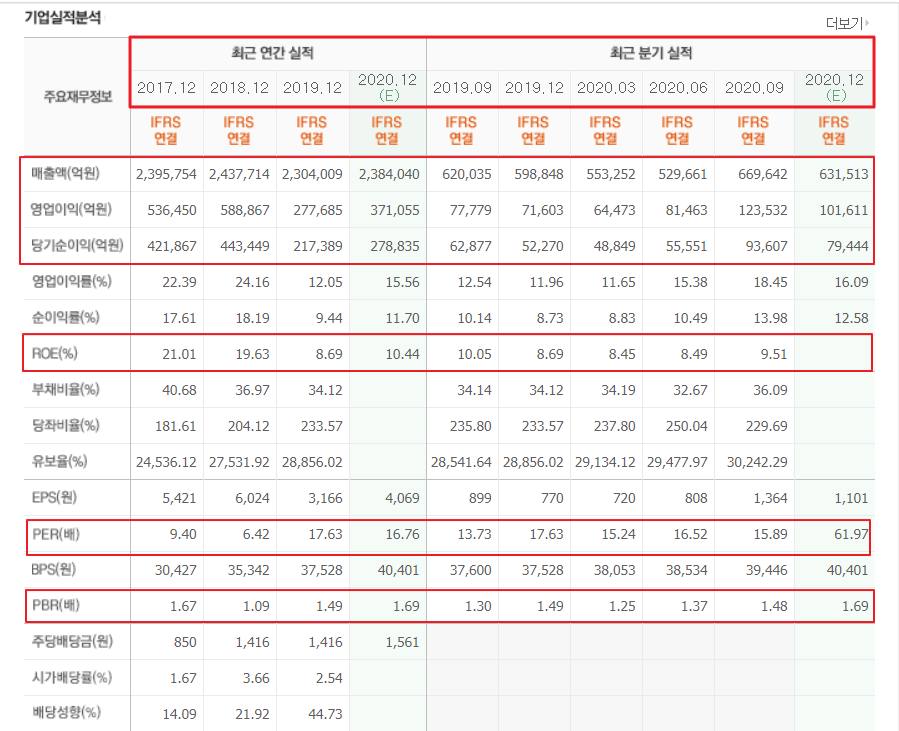This screenshot has height=731, width=899.
Task: Click the dividend yield value 3.66
Action: coord(256,678)
